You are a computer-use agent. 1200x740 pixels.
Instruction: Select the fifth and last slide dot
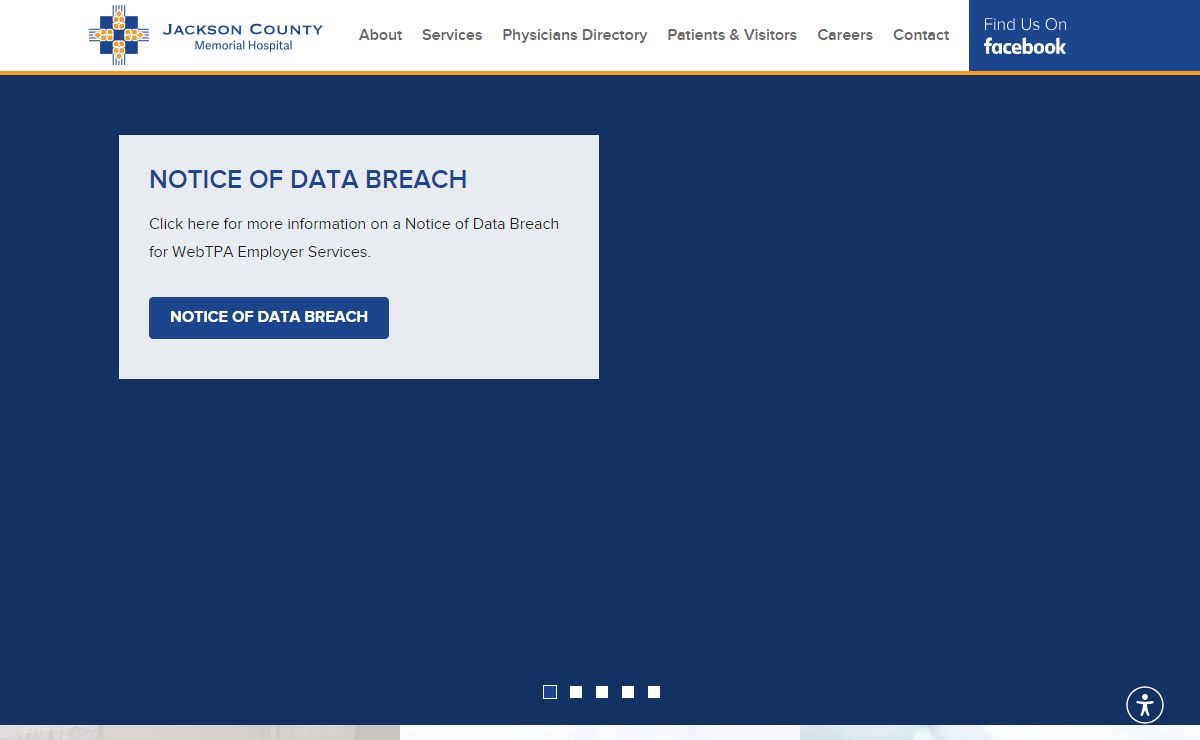[654, 692]
